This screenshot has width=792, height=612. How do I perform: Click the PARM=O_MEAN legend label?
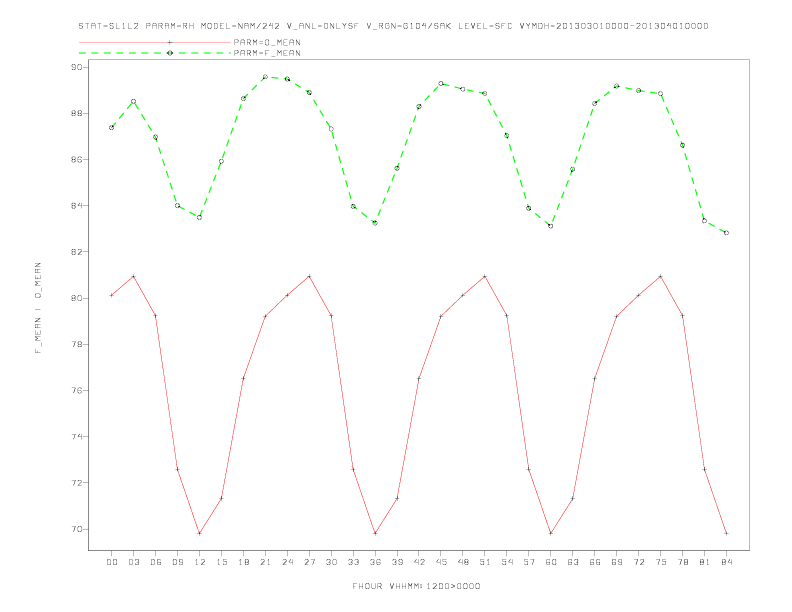pyautogui.click(x=267, y=42)
